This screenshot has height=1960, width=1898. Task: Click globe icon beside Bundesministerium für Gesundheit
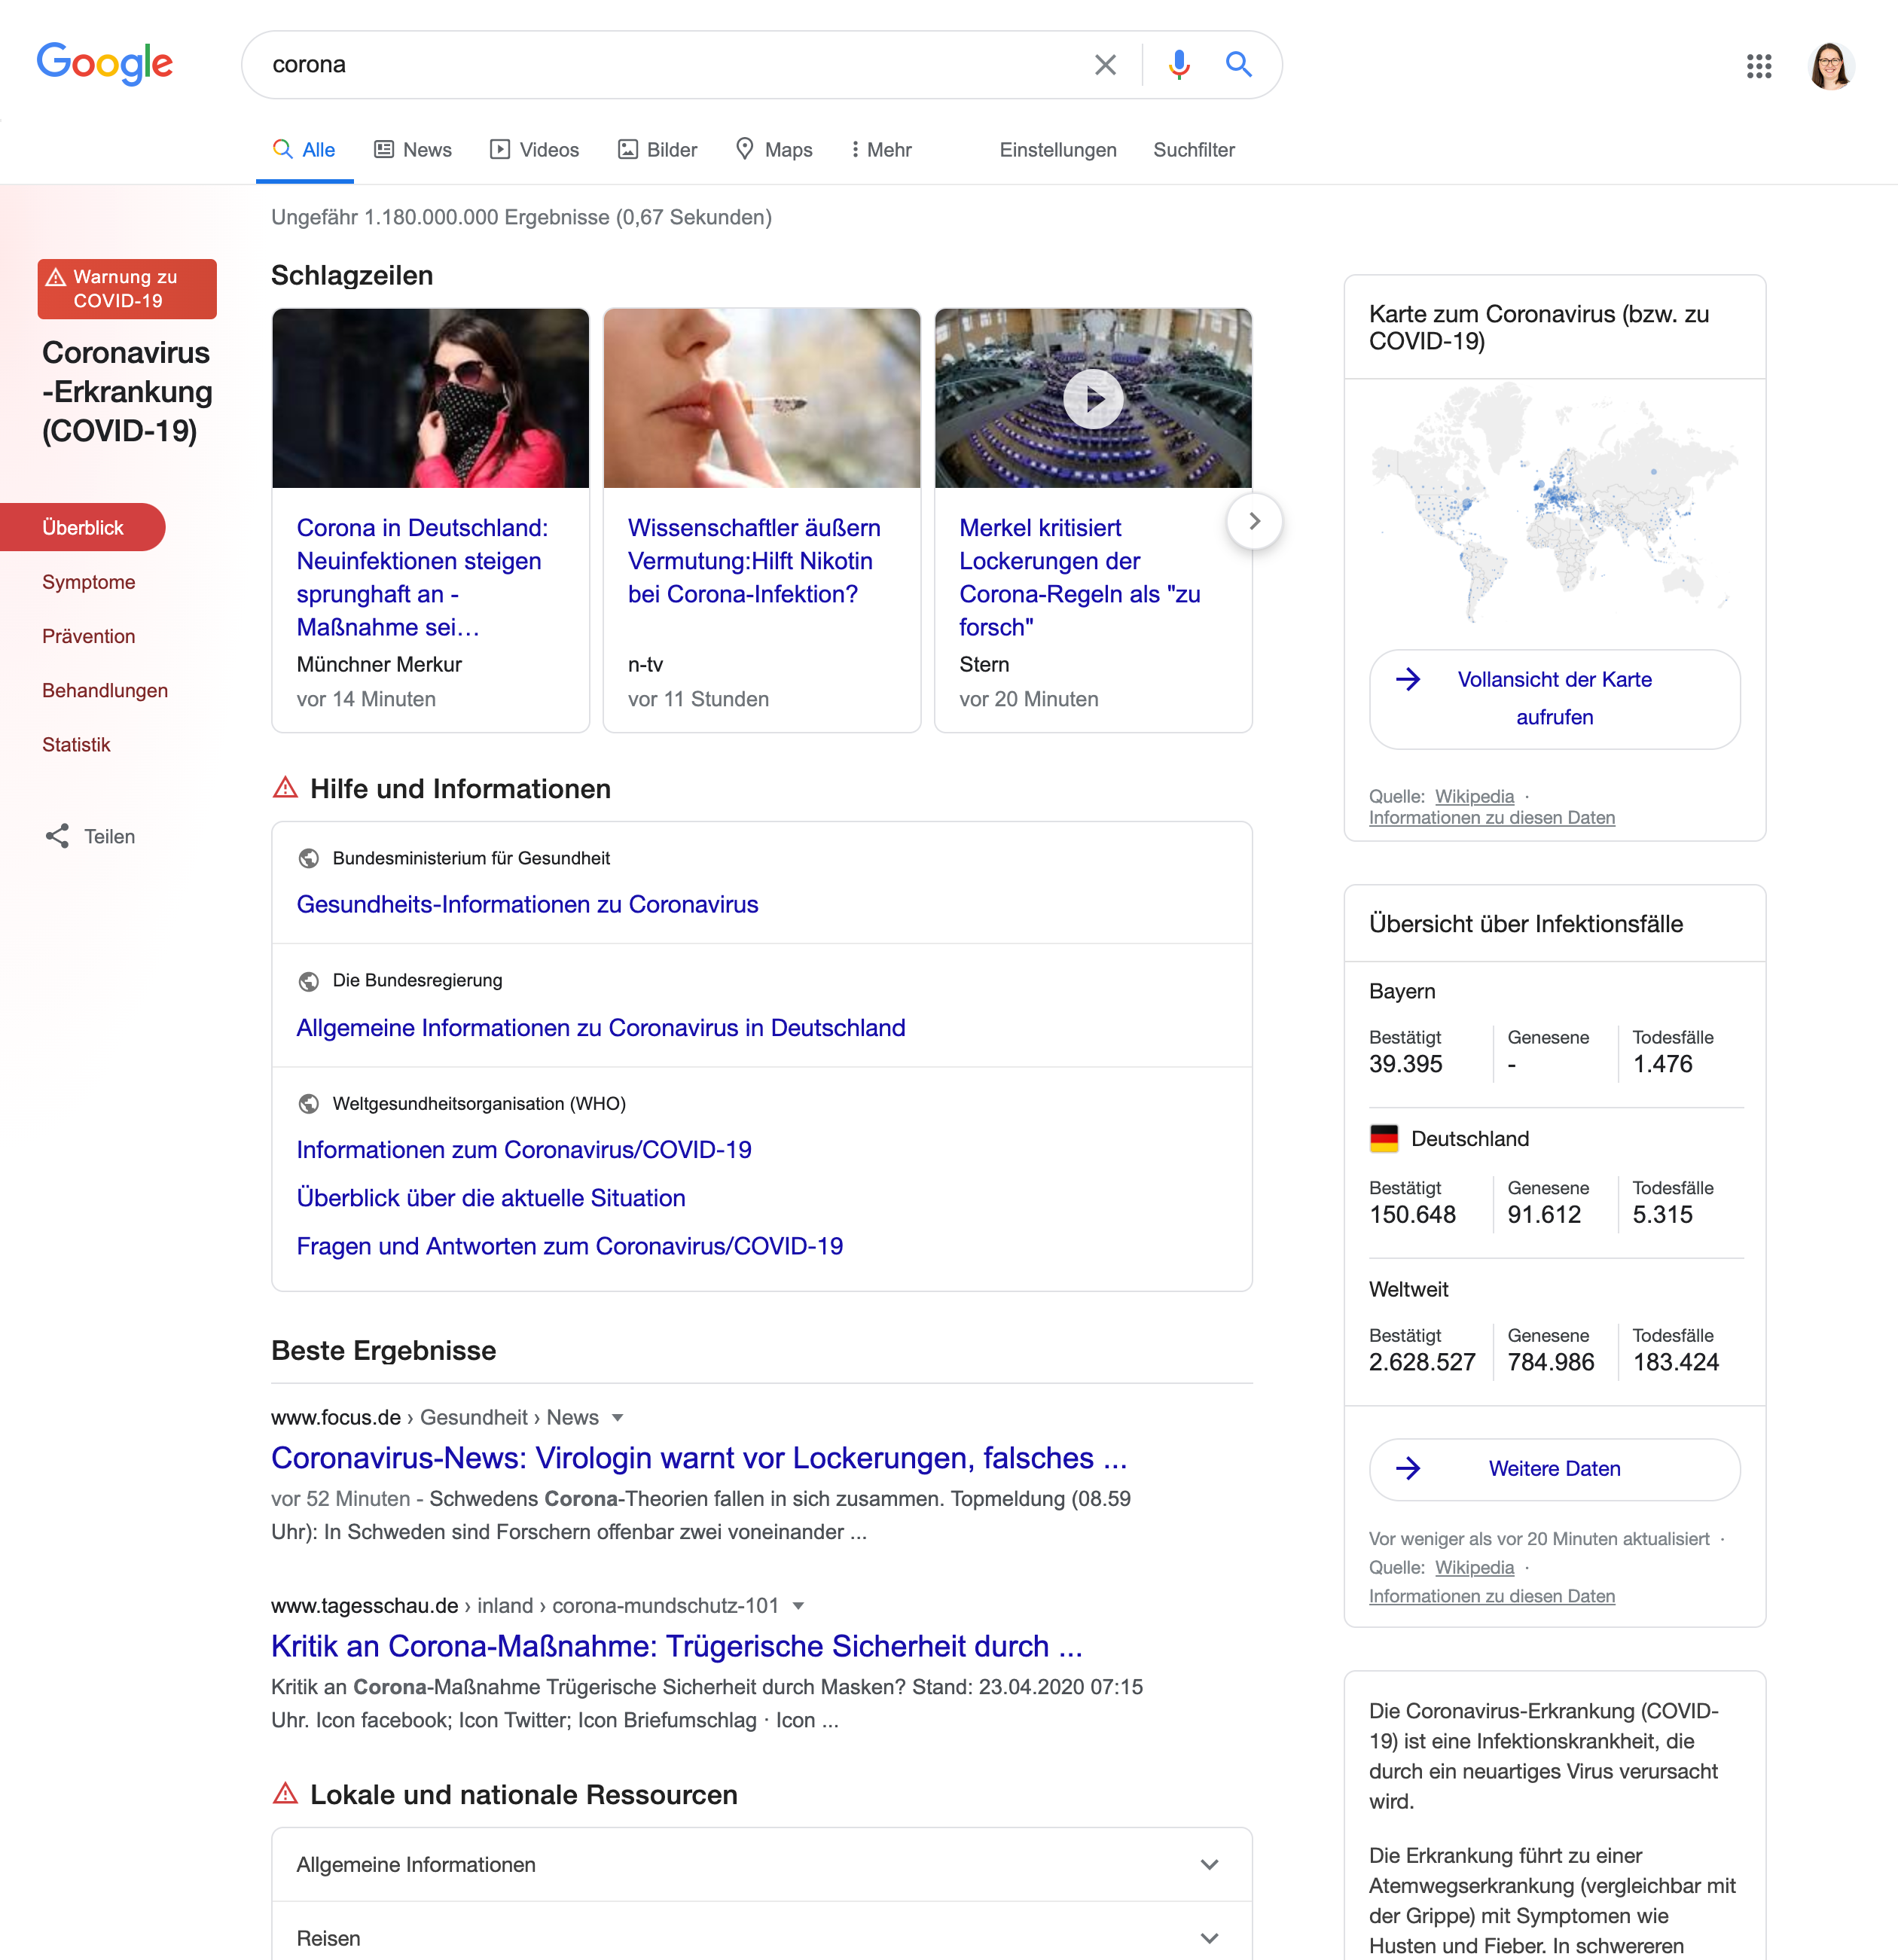click(309, 858)
